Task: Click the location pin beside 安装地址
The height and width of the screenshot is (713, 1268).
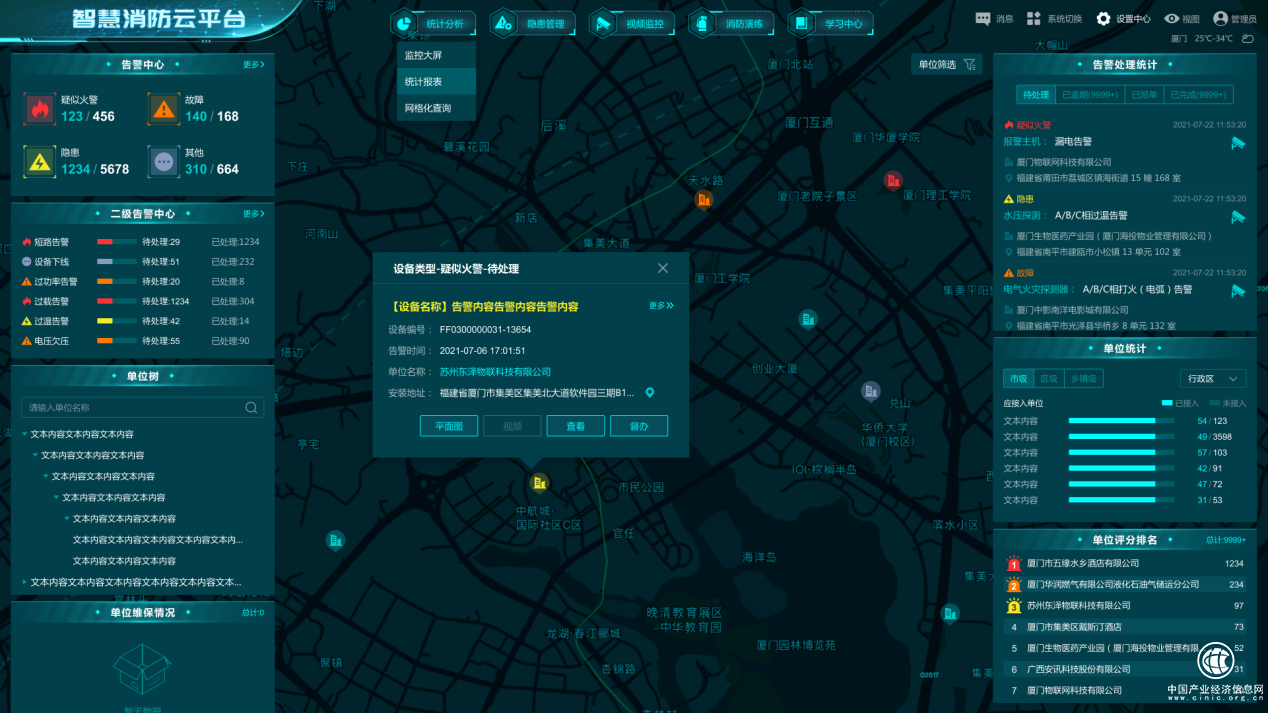Action: pyautogui.click(x=650, y=393)
